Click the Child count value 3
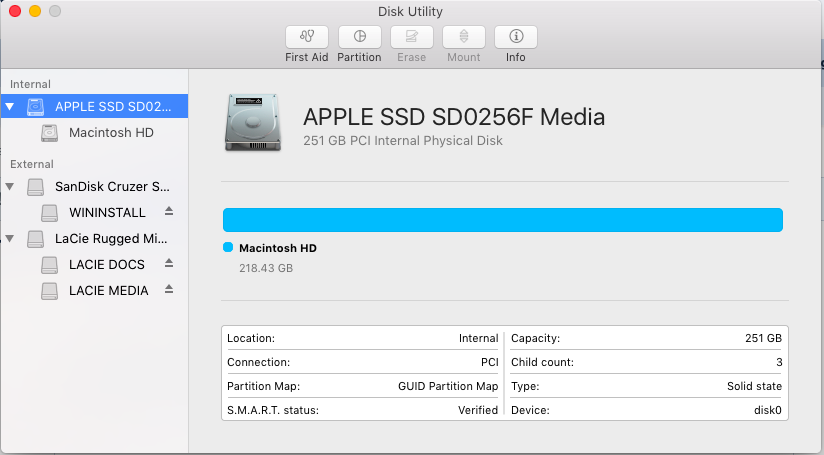Image resolution: width=824 pixels, height=455 pixels. (779, 362)
